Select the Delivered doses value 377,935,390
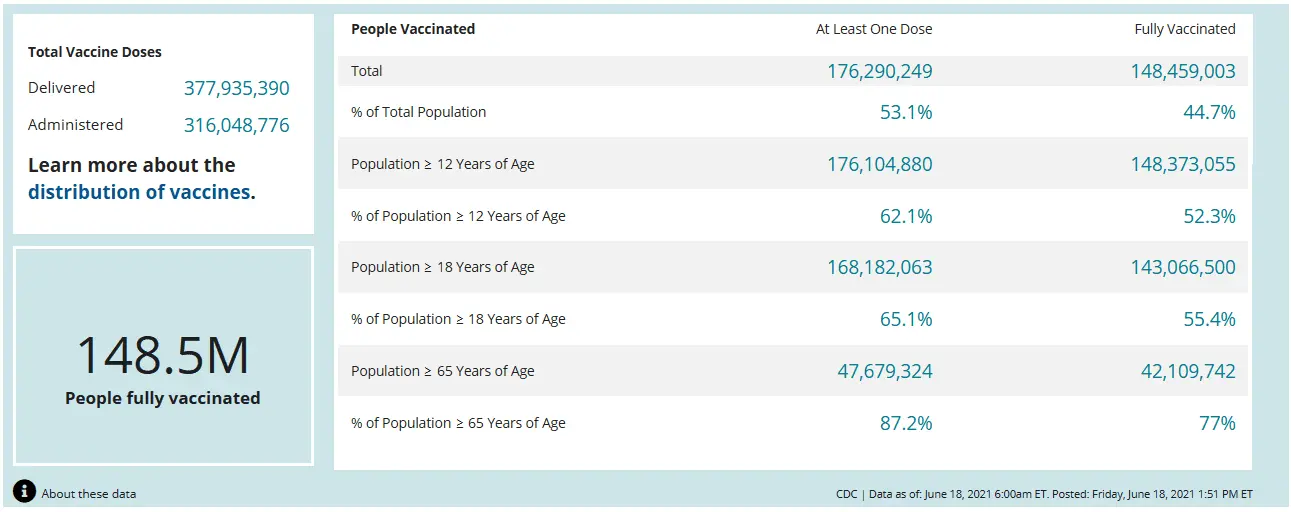Viewport: 1291px width, 512px height. (x=236, y=88)
